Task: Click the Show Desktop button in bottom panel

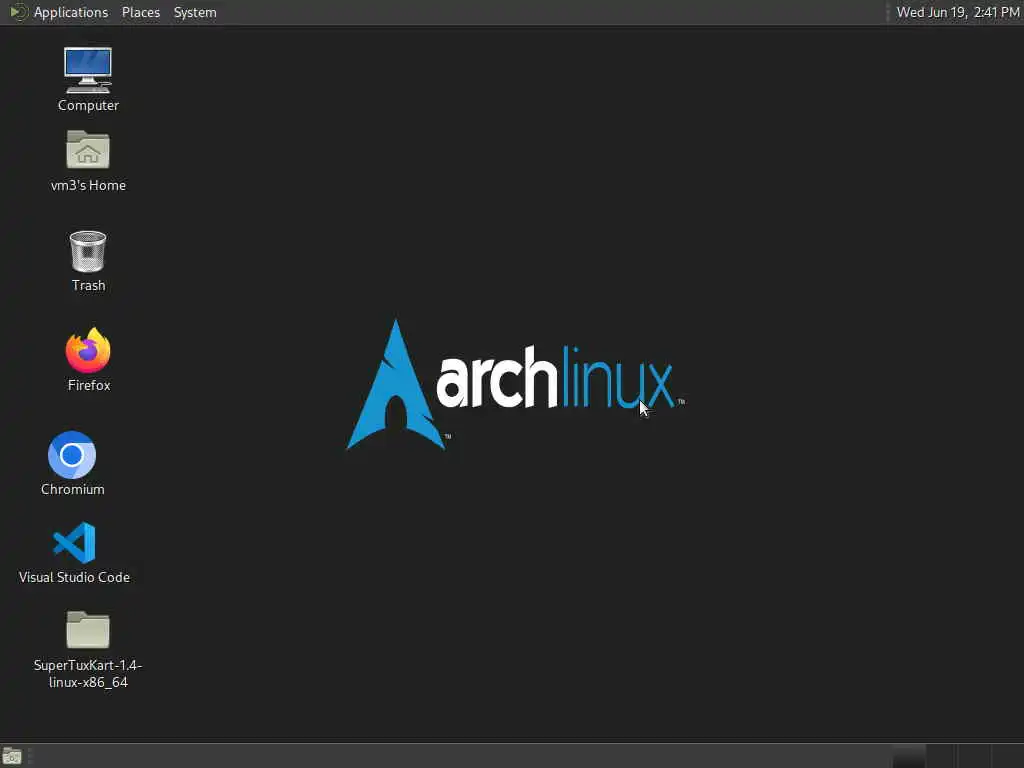Action: click(12, 756)
